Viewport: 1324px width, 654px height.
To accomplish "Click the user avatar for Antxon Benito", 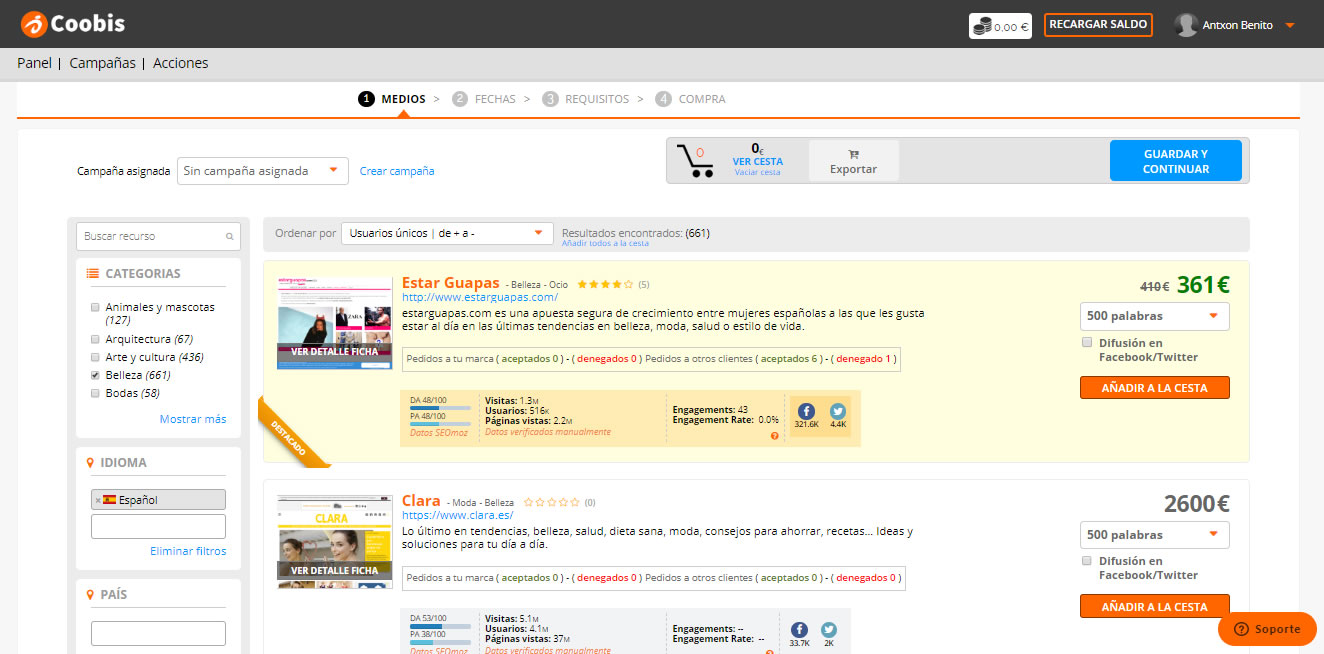I will (1186, 24).
